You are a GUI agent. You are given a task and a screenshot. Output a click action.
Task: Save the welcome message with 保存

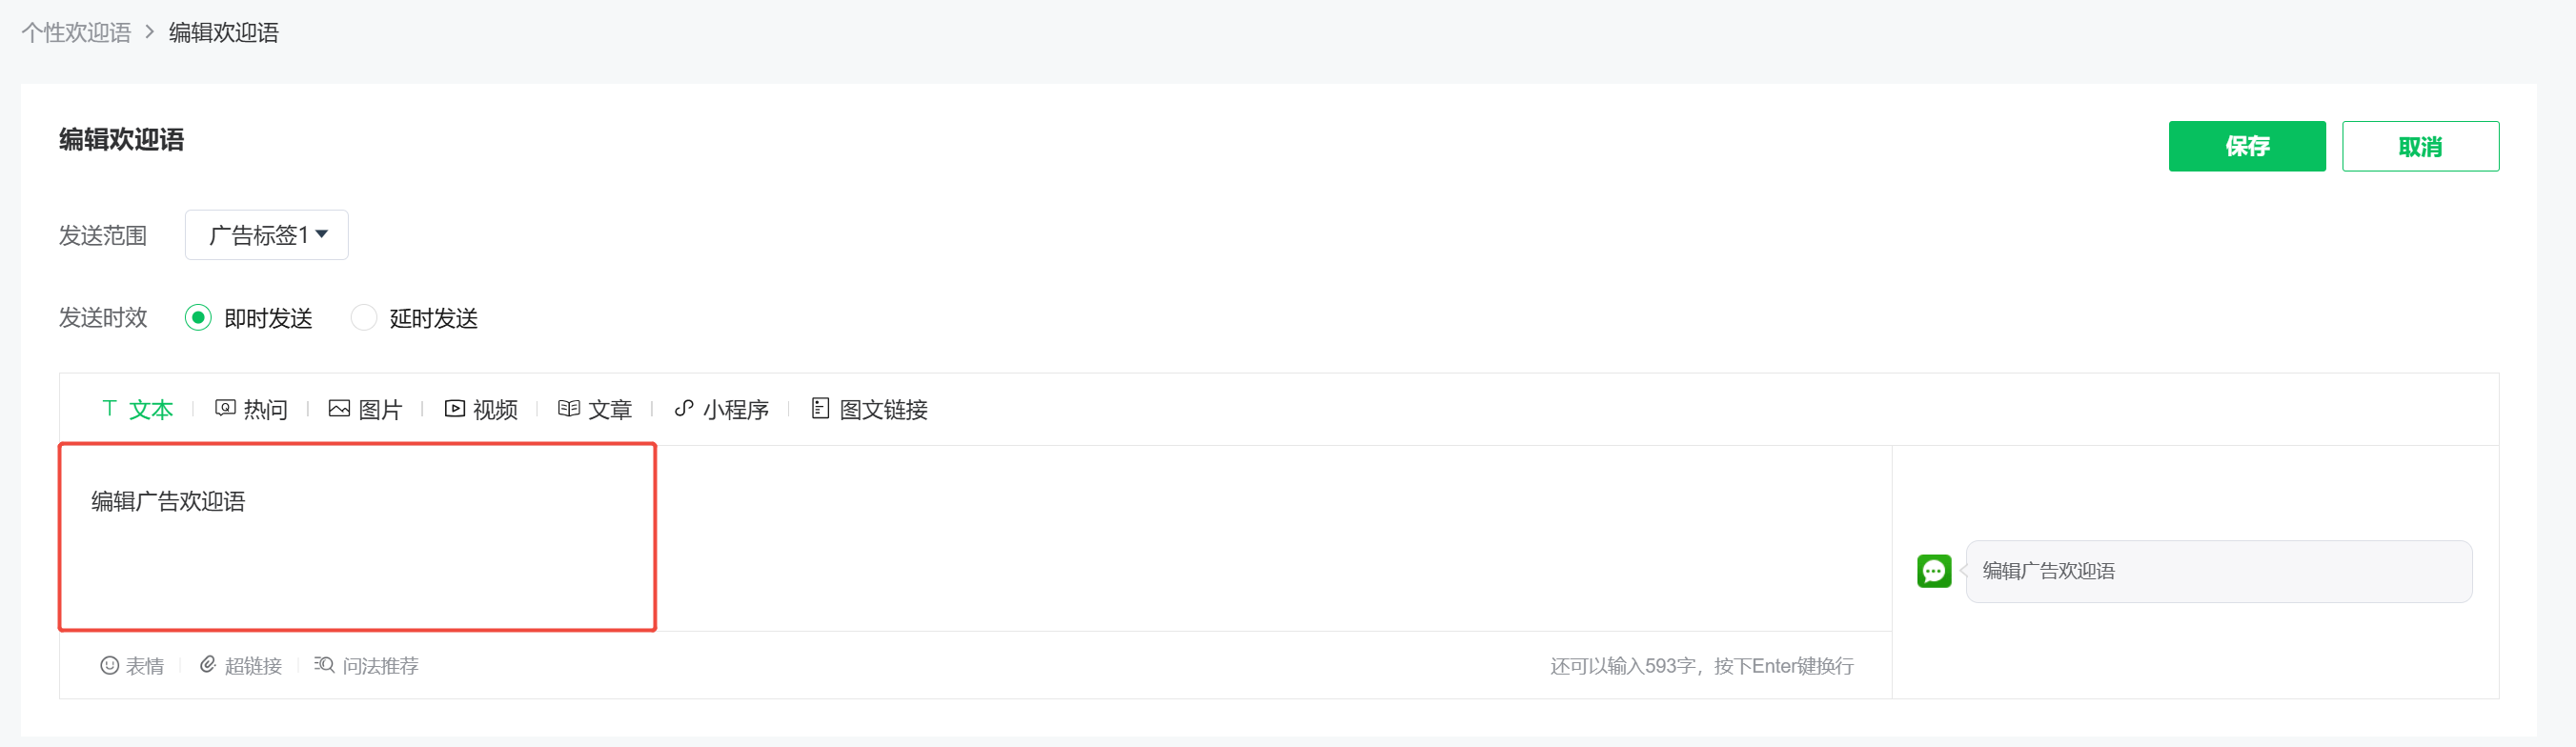point(2246,147)
